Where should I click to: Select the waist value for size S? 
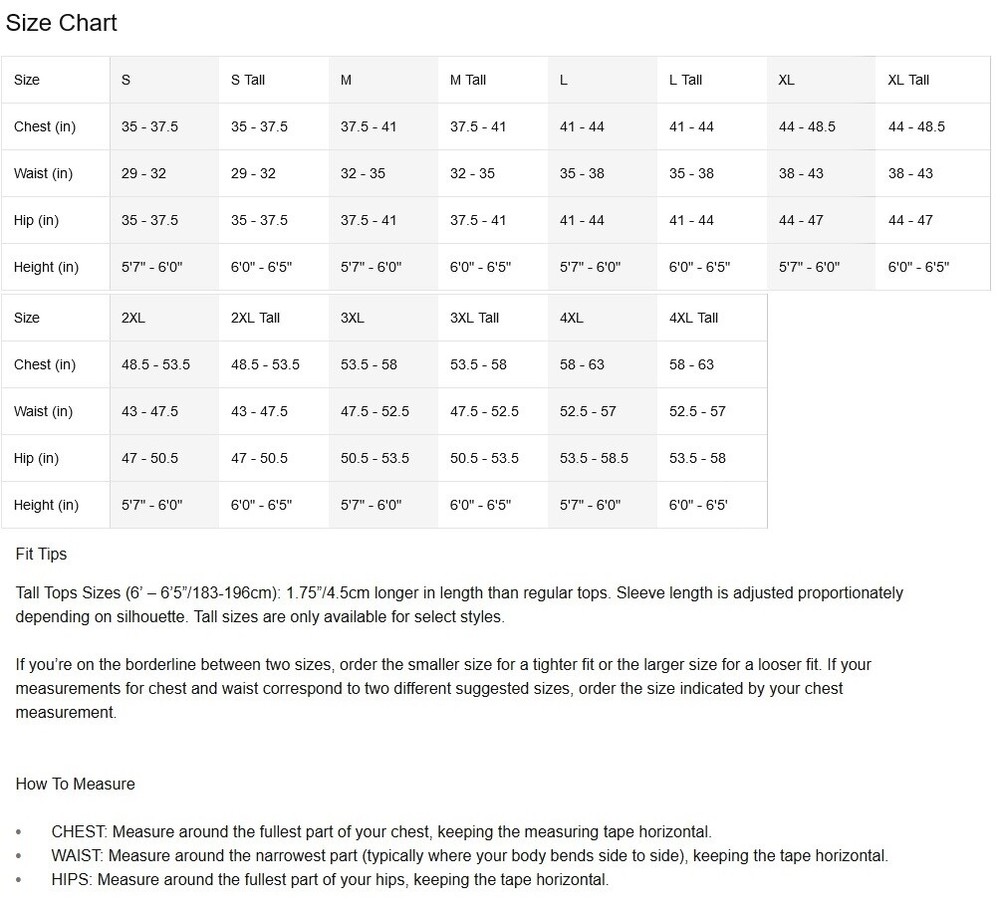pyautogui.click(x=144, y=173)
